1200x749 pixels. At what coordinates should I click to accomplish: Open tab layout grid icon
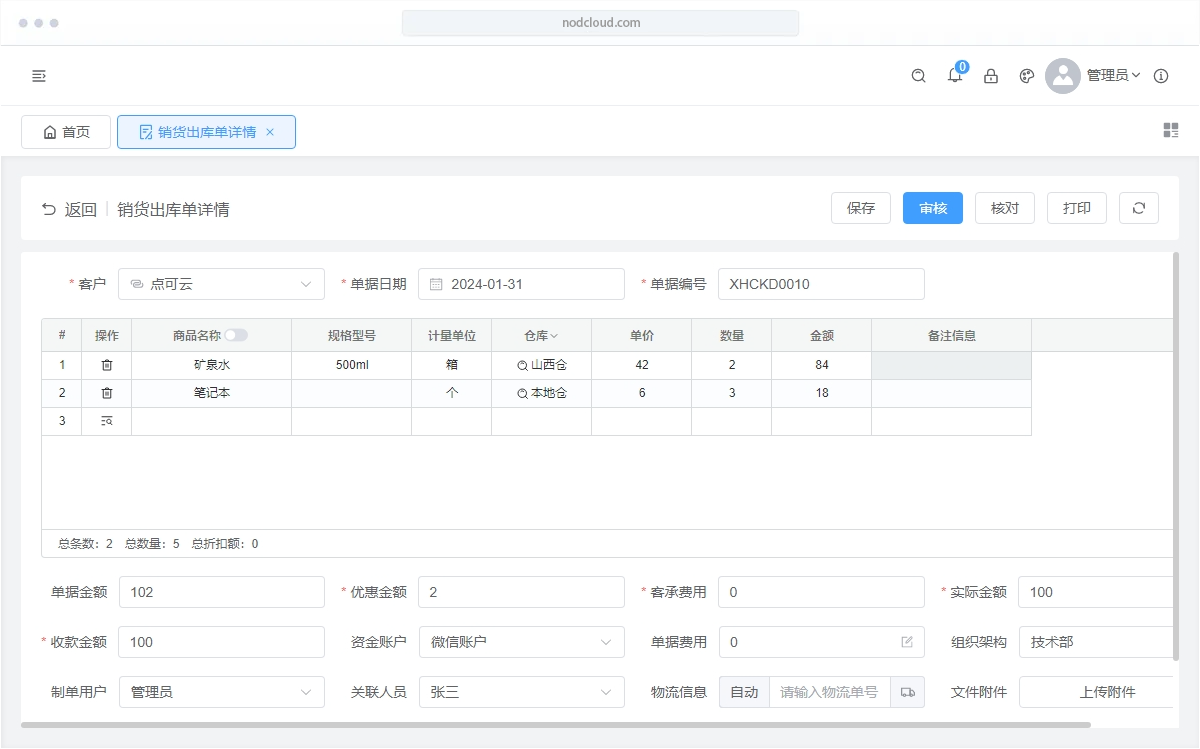tap(1171, 130)
